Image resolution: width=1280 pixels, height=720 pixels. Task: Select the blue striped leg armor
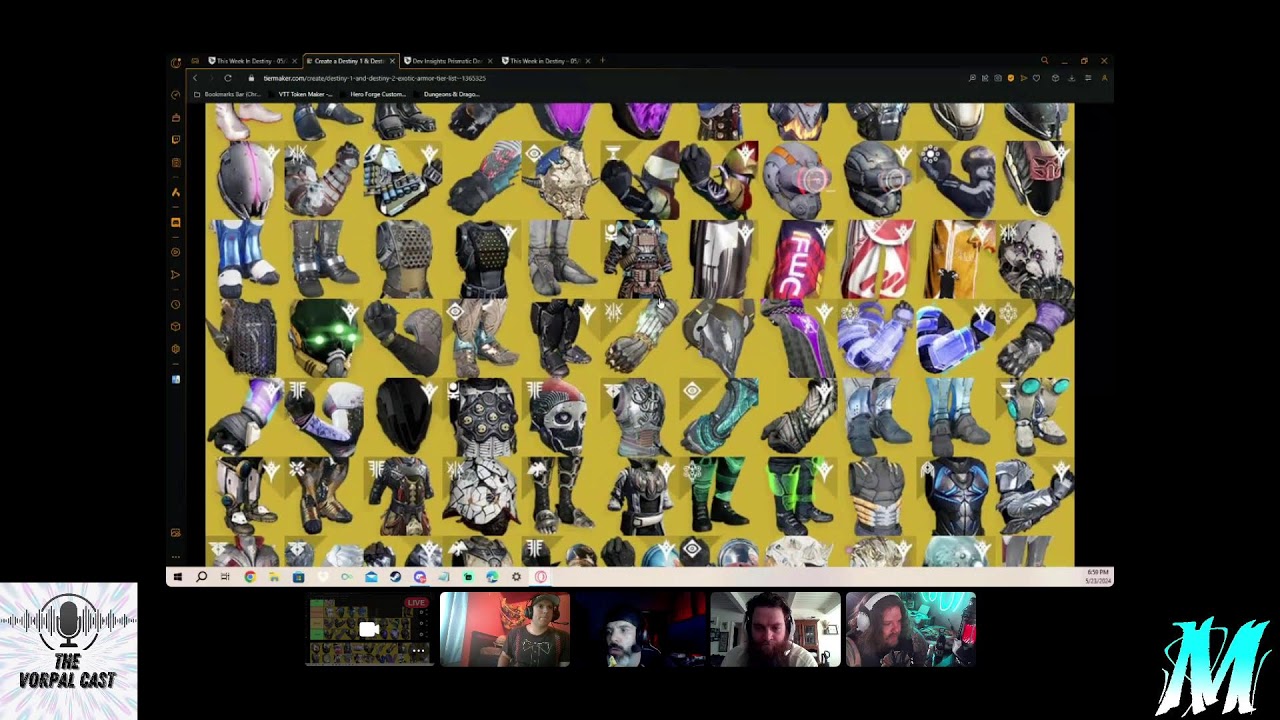(245, 259)
